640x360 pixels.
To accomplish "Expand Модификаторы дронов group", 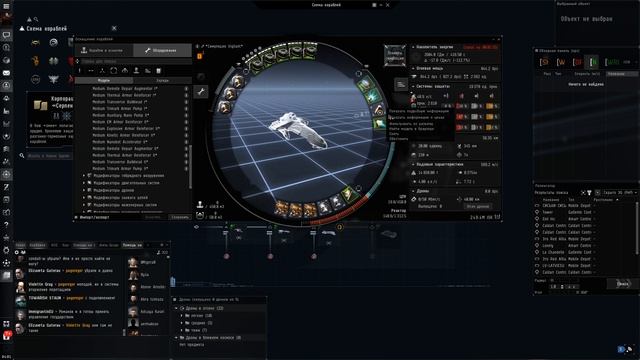I will pos(84,190).
